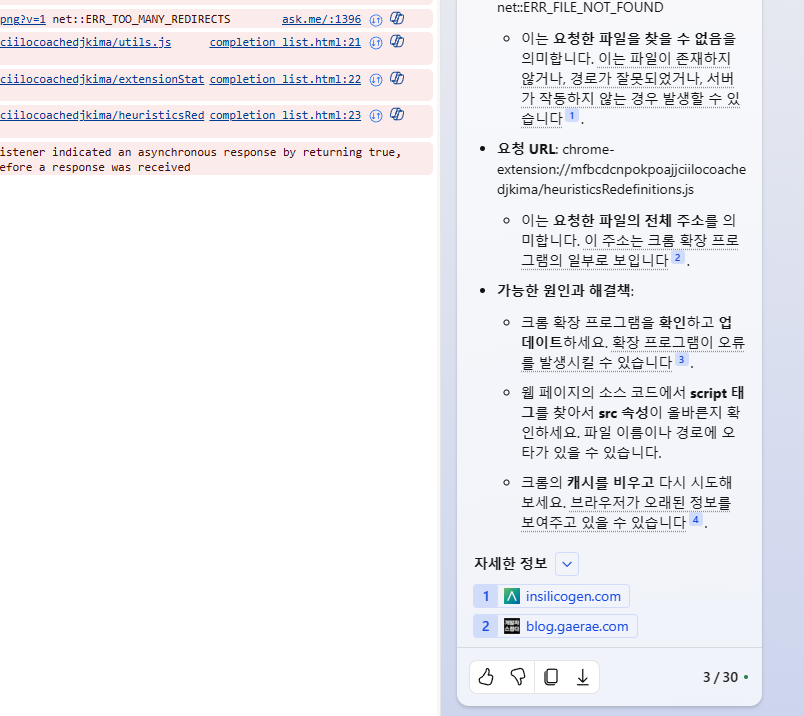Click the network request icon beside completion_list.html:21

point(376,43)
